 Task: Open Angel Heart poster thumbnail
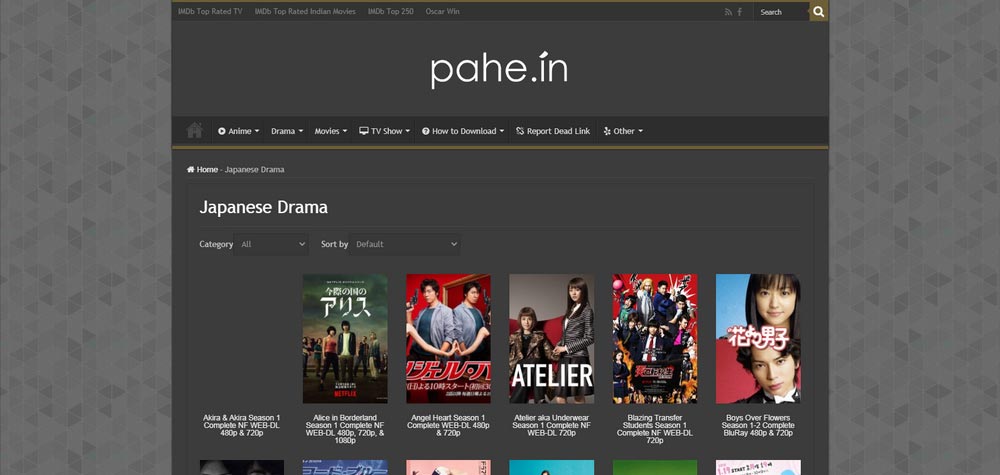pyautogui.click(x=448, y=339)
